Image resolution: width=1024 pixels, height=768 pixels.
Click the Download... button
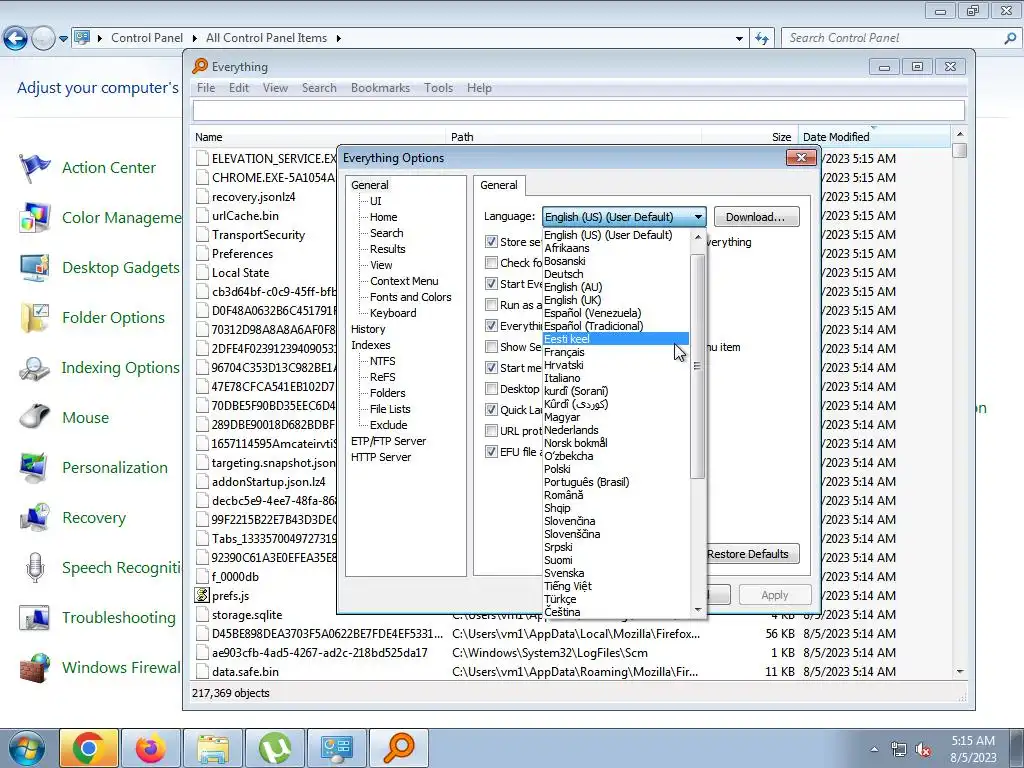(756, 217)
